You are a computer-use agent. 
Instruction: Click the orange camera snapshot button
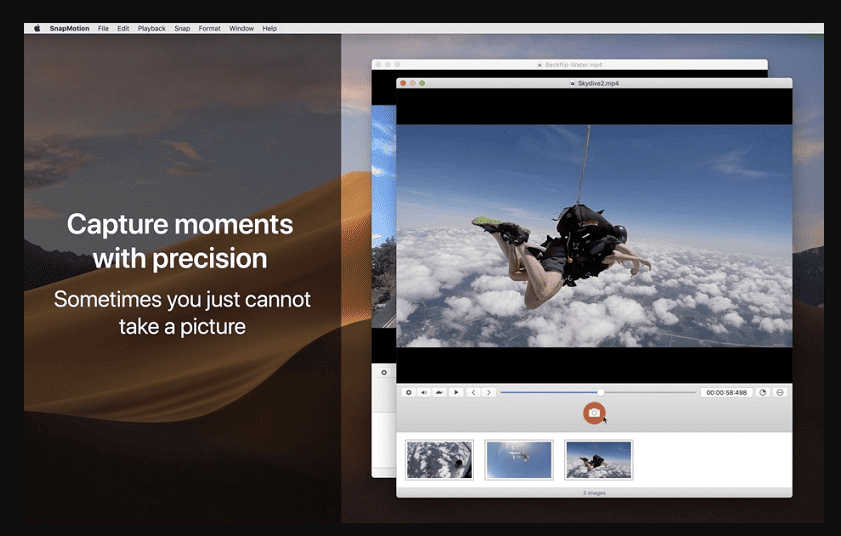click(594, 413)
